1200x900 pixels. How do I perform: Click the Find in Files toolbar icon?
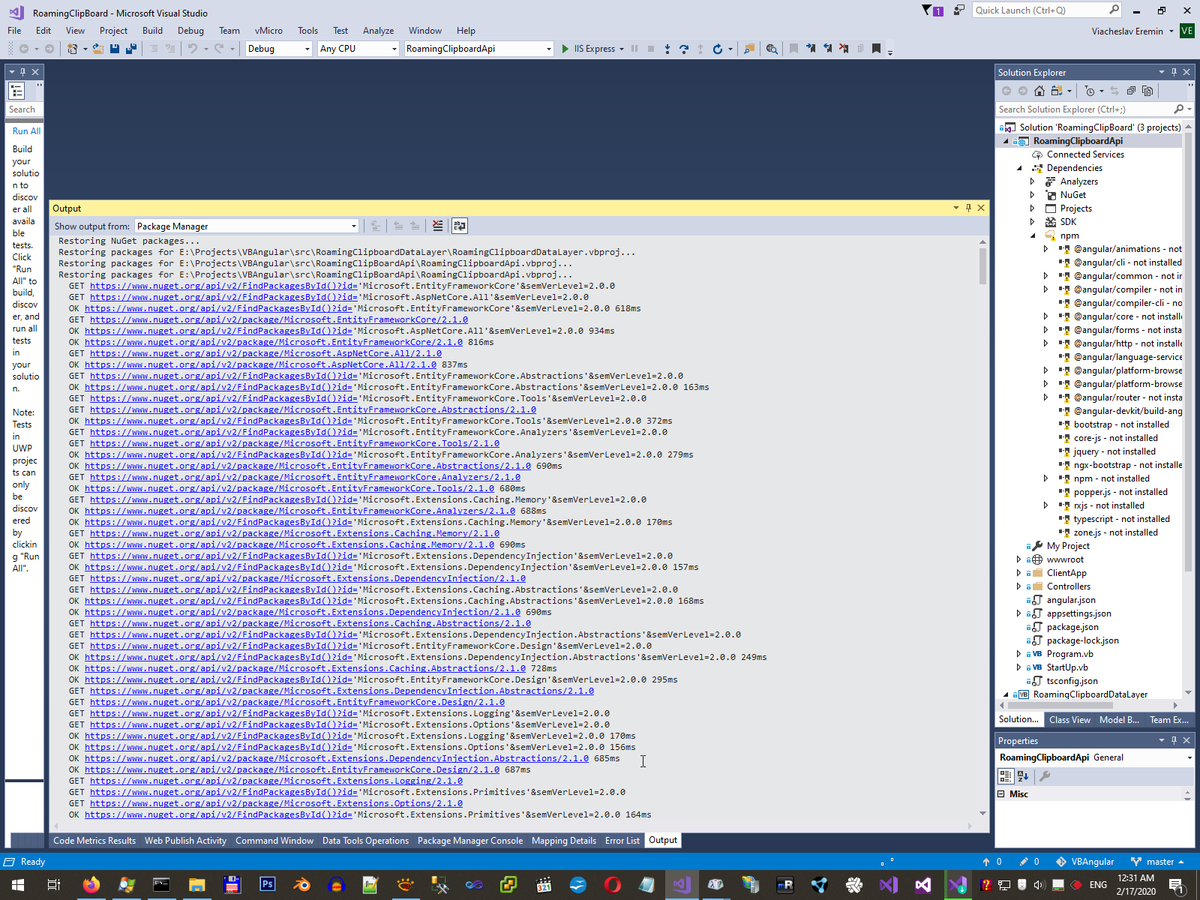pyautogui.click(x=749, y=49)
